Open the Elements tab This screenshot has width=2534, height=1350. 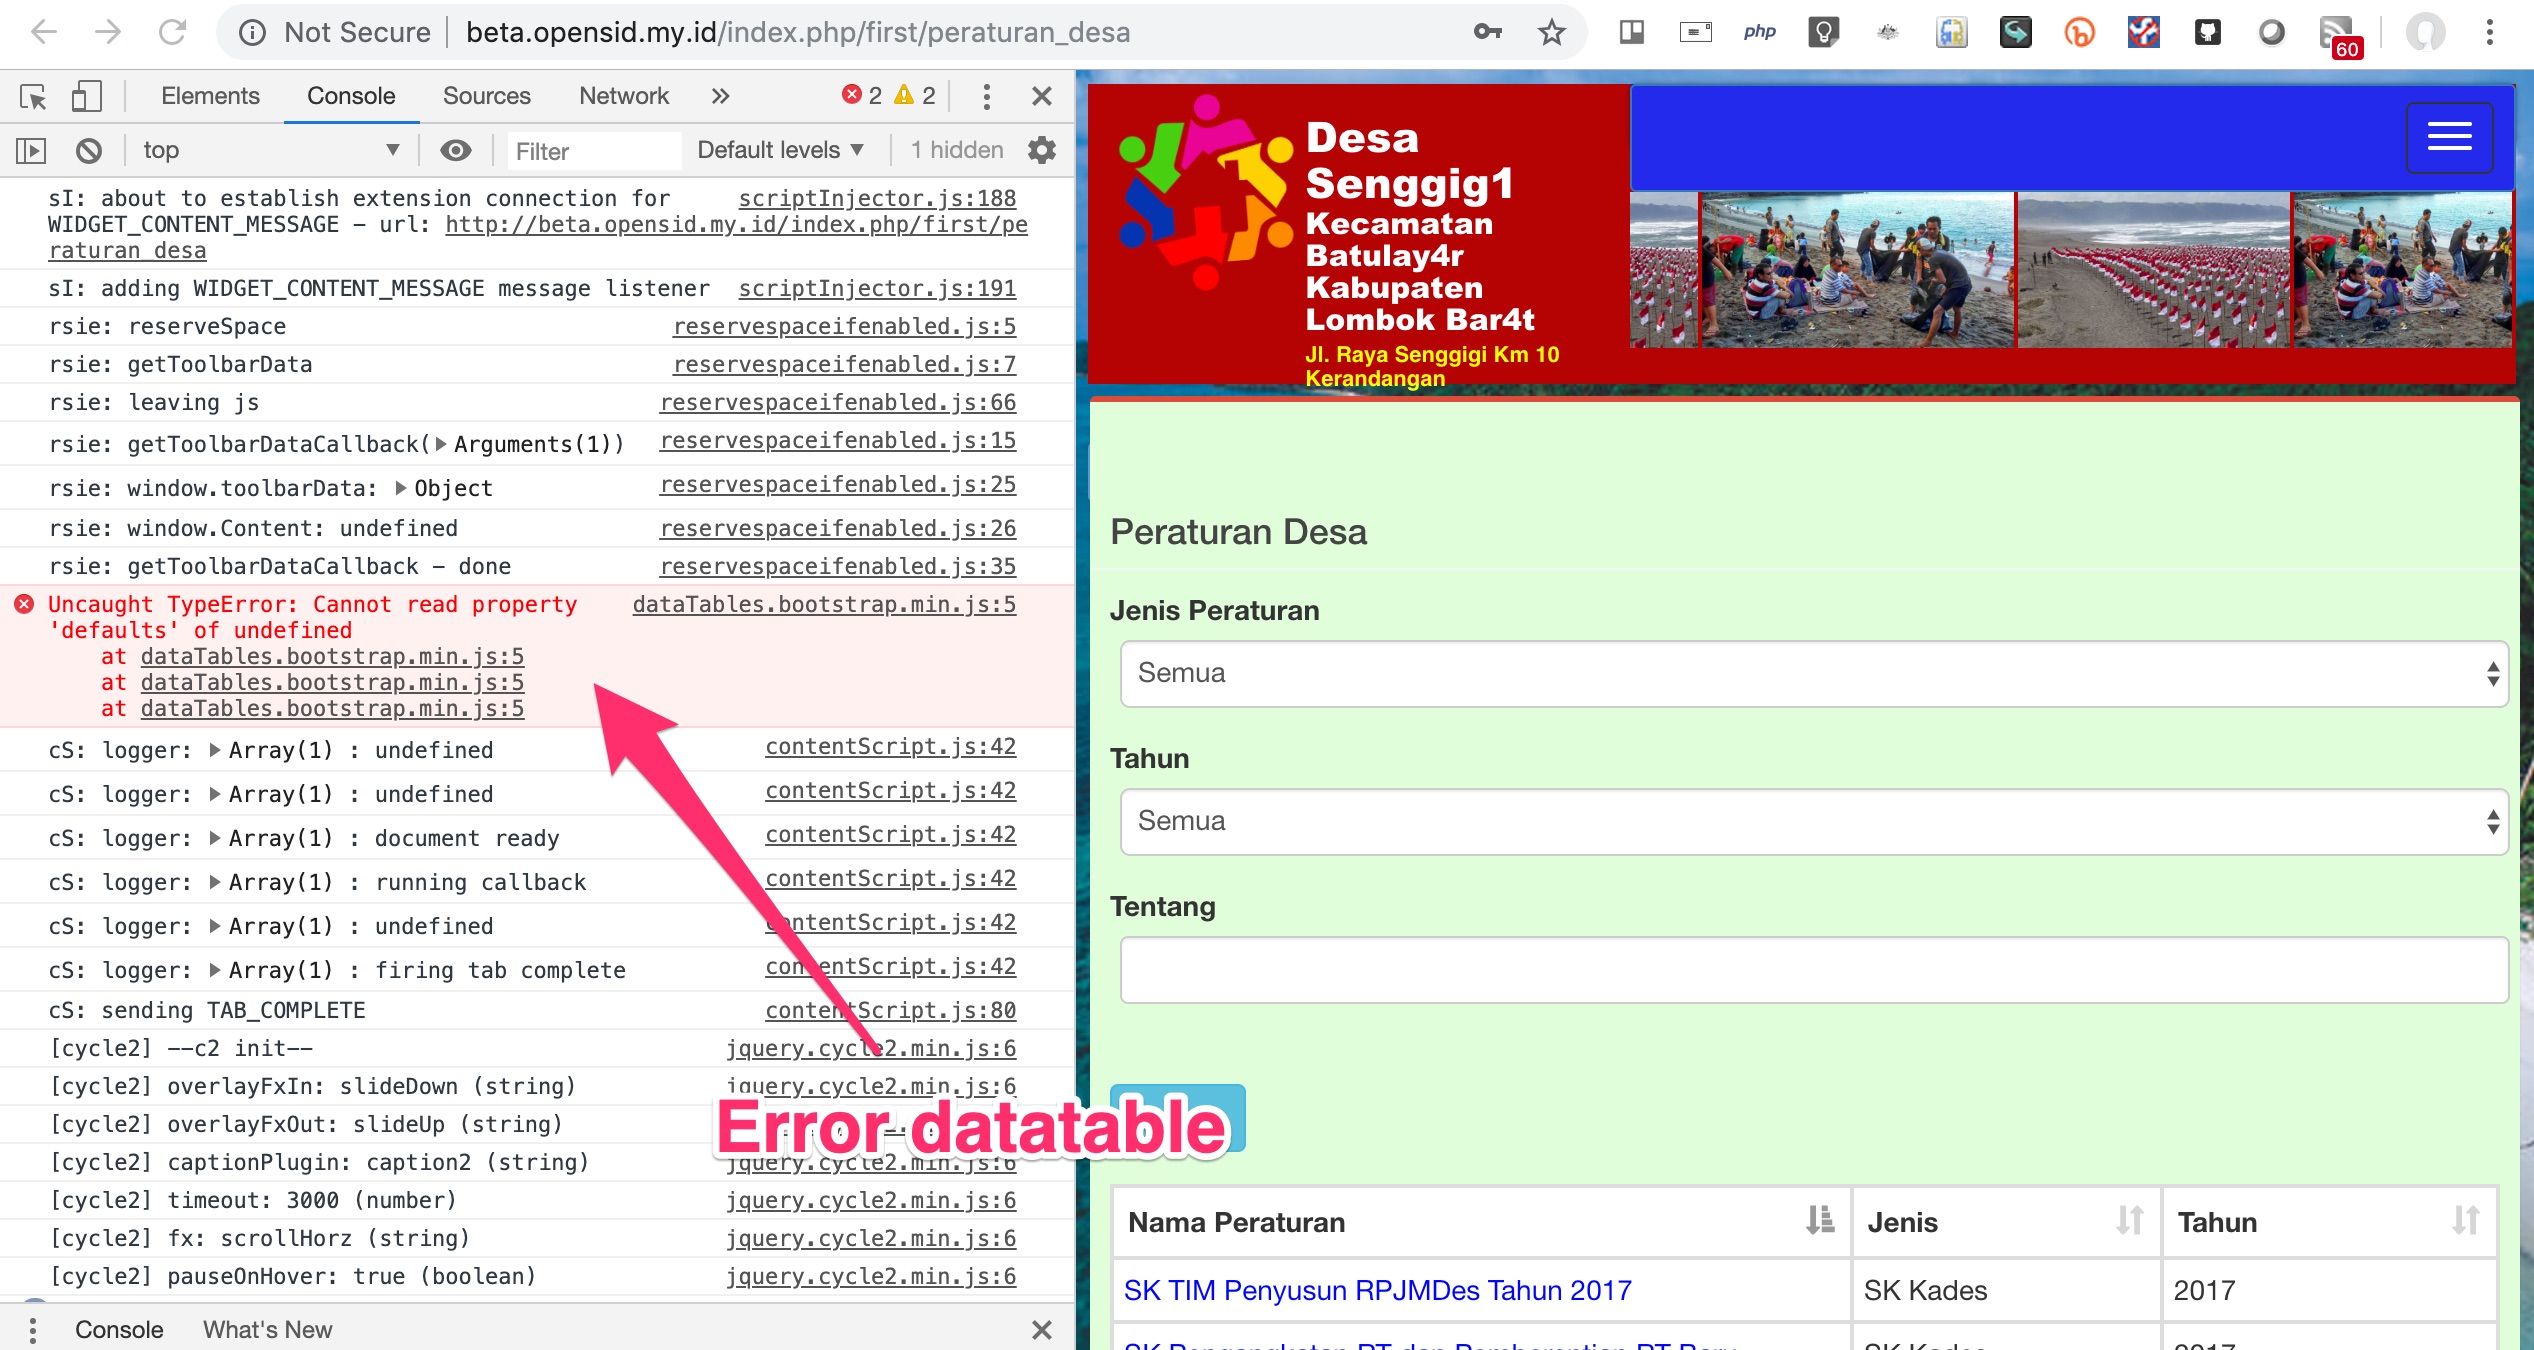coord(210,96)
